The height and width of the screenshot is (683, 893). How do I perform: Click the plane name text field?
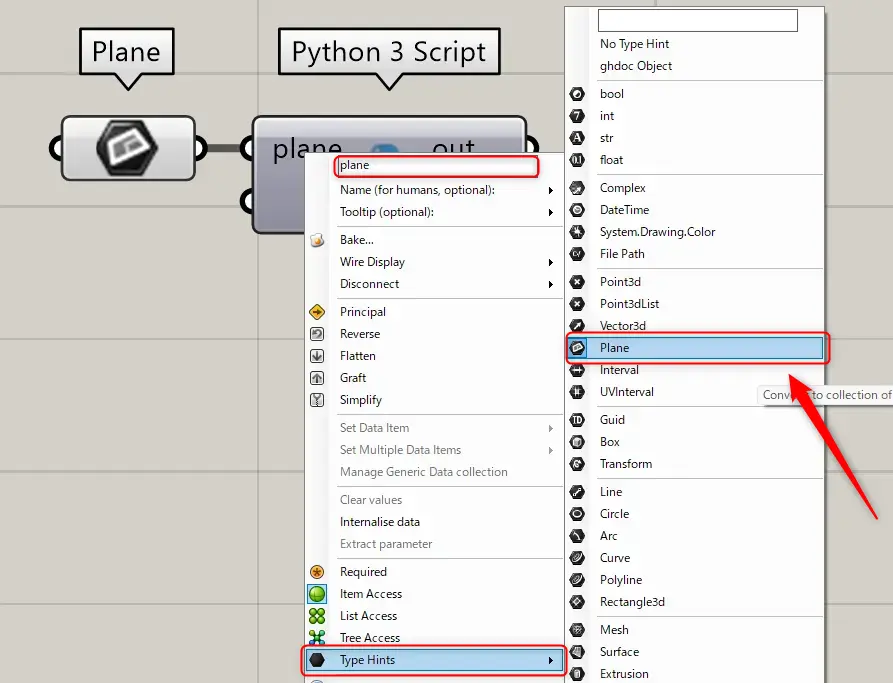437,166
